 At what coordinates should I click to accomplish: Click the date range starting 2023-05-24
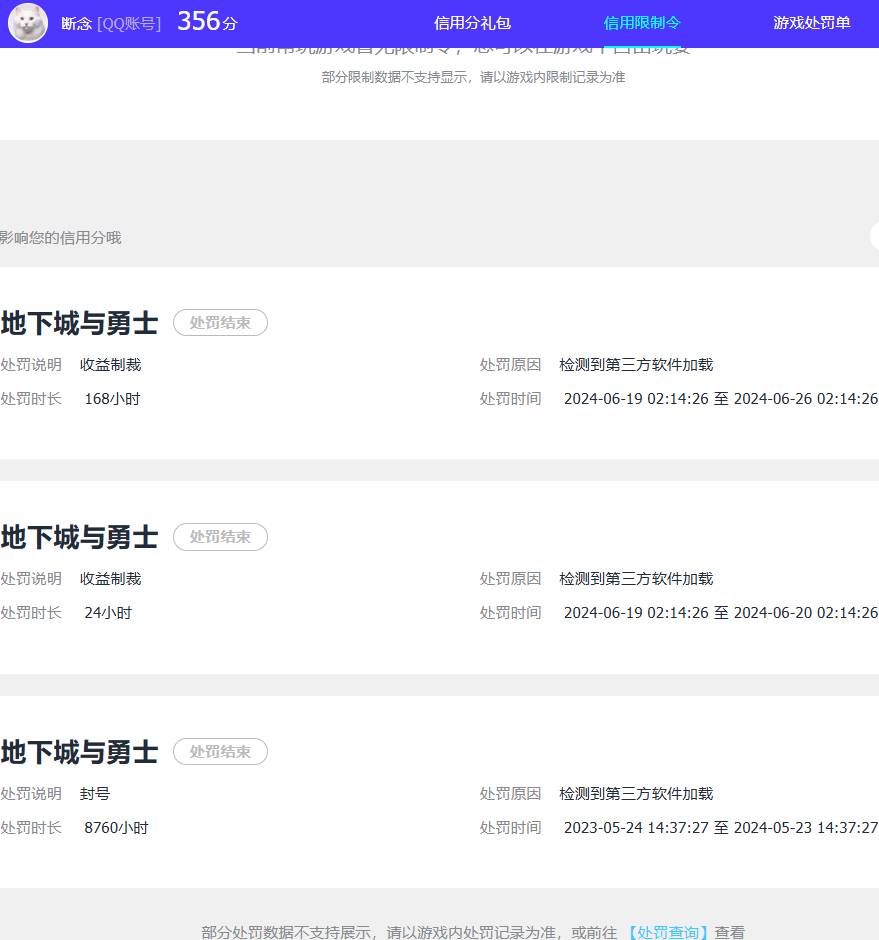(x=720, y=828)
